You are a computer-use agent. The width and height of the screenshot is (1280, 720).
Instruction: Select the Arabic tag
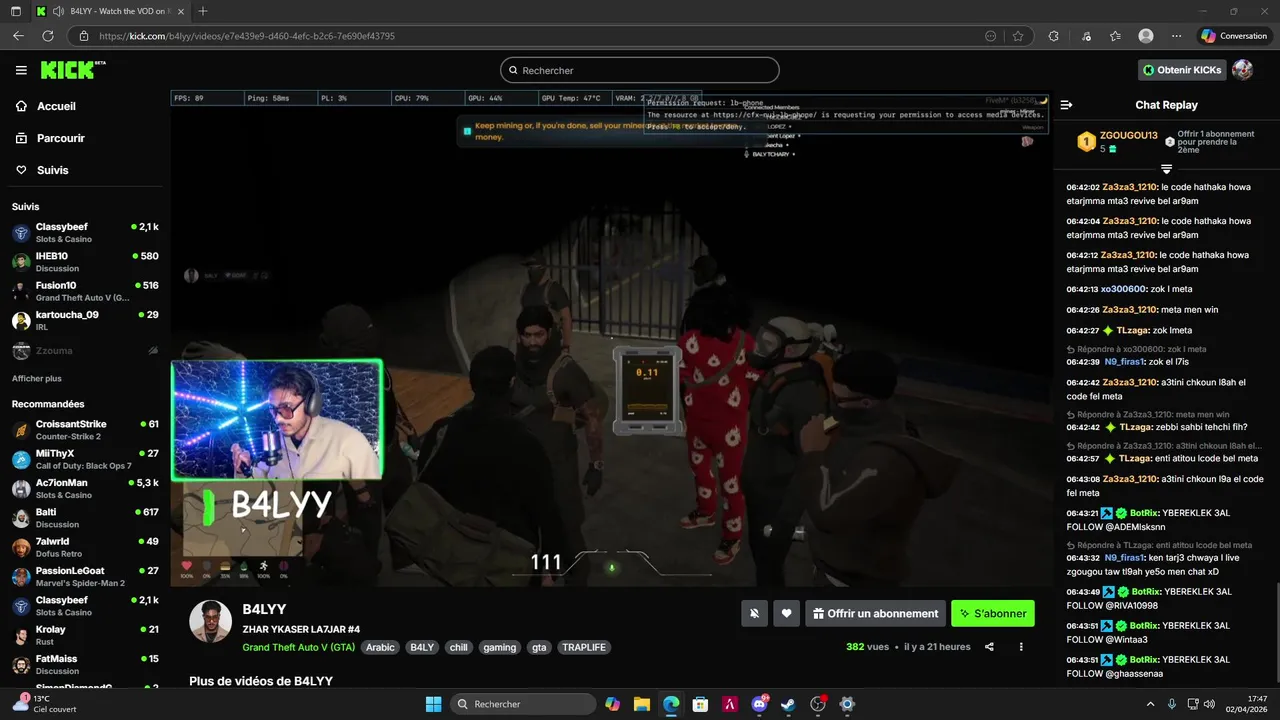point(380,647)
